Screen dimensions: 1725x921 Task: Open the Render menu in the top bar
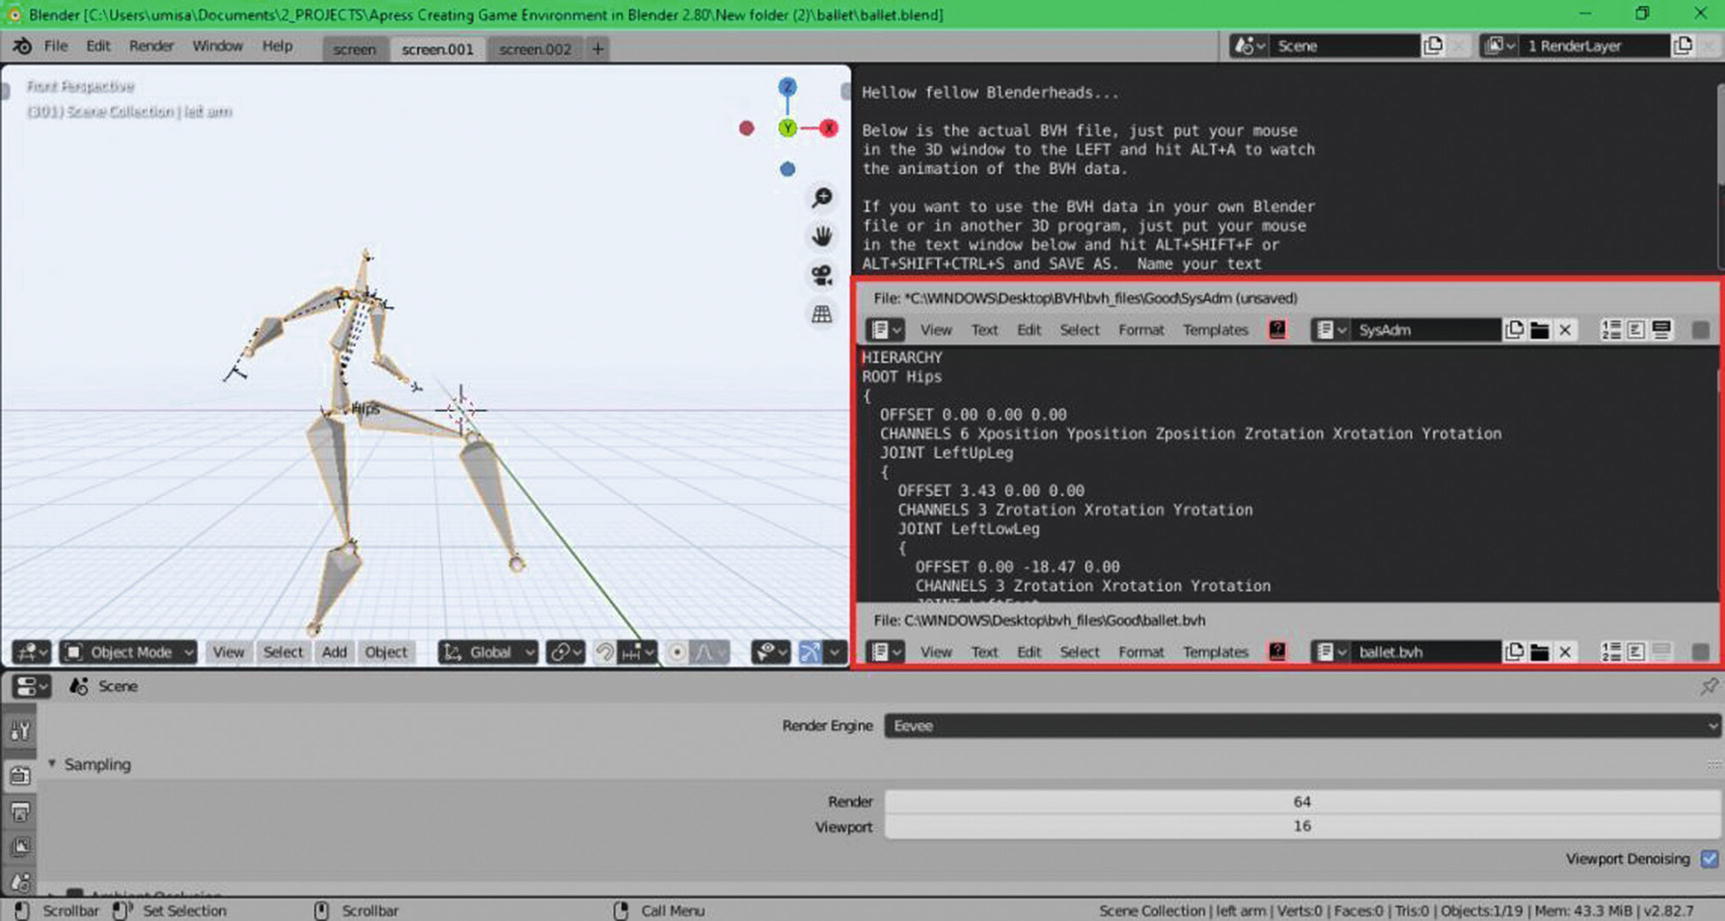[151, 46]
